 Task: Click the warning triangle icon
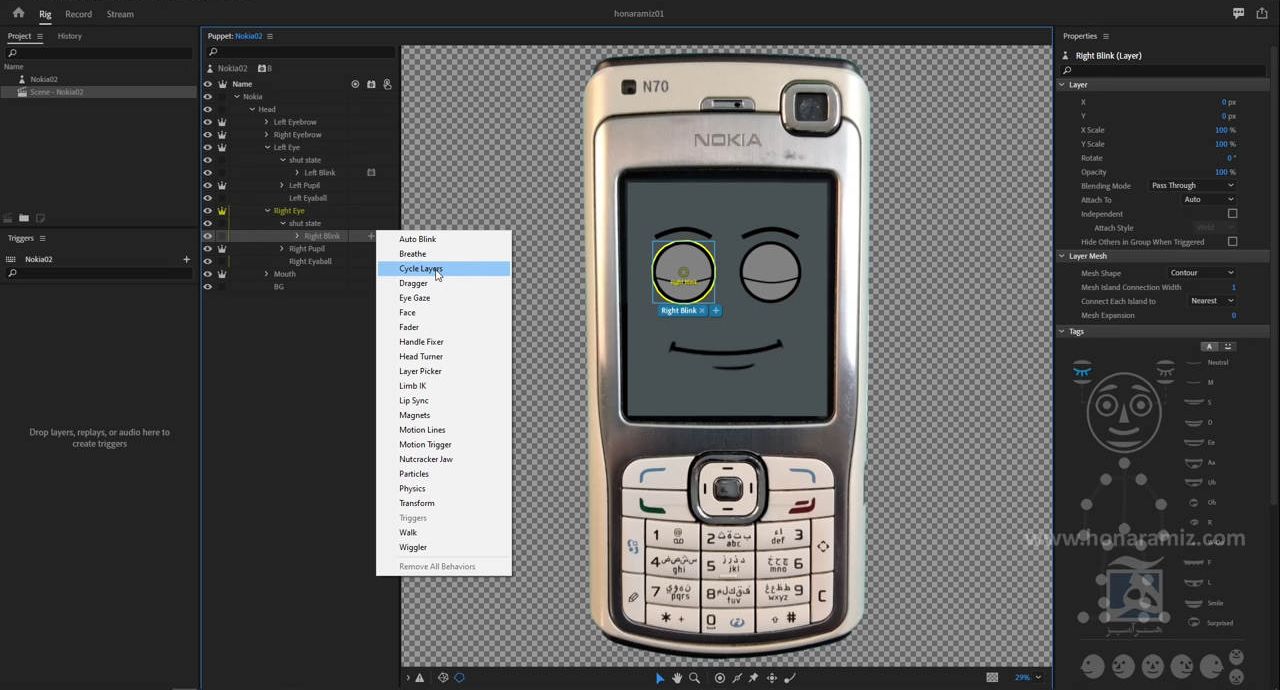pyautogui.click(x=419, y=677)
